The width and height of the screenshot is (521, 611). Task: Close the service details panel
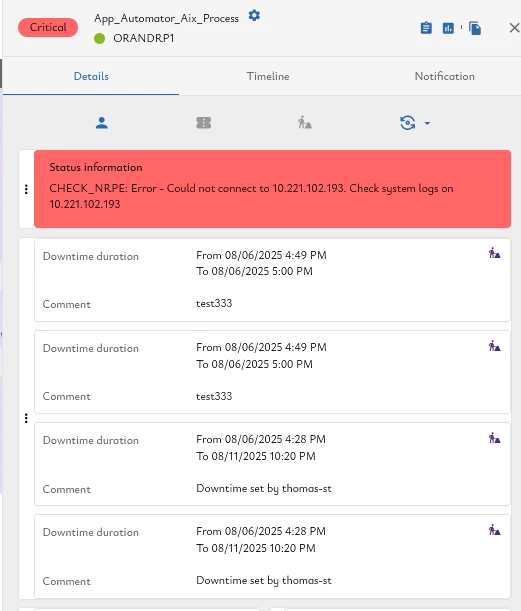[x=514, y=28]
